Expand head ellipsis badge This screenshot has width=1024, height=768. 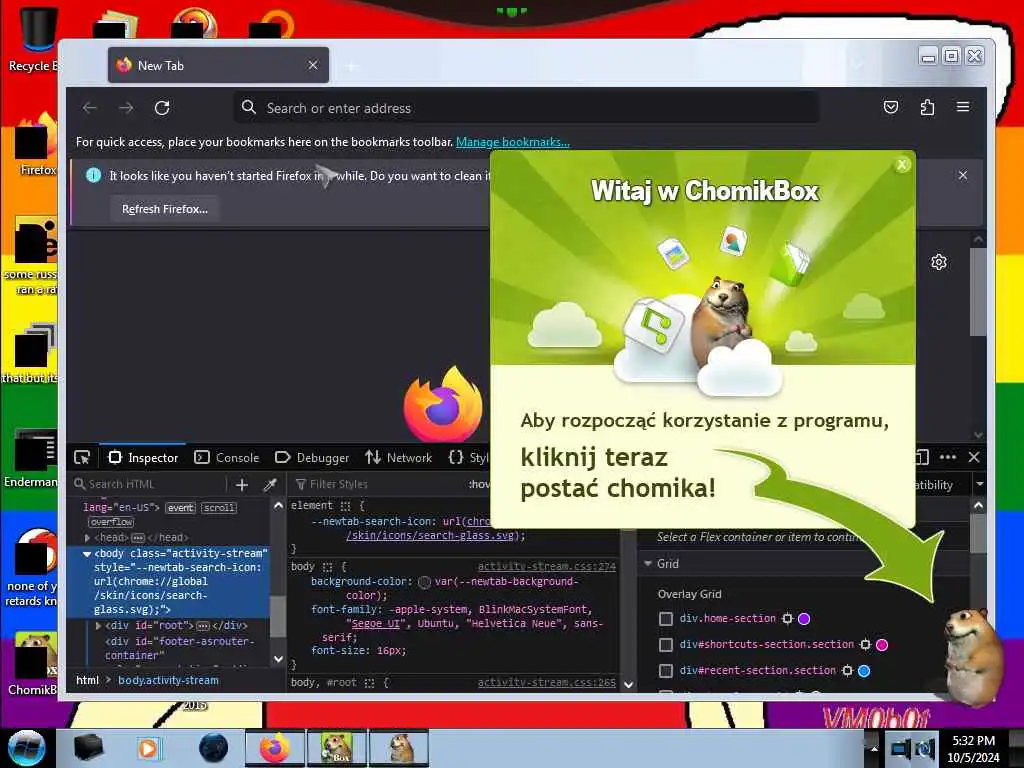138,537
